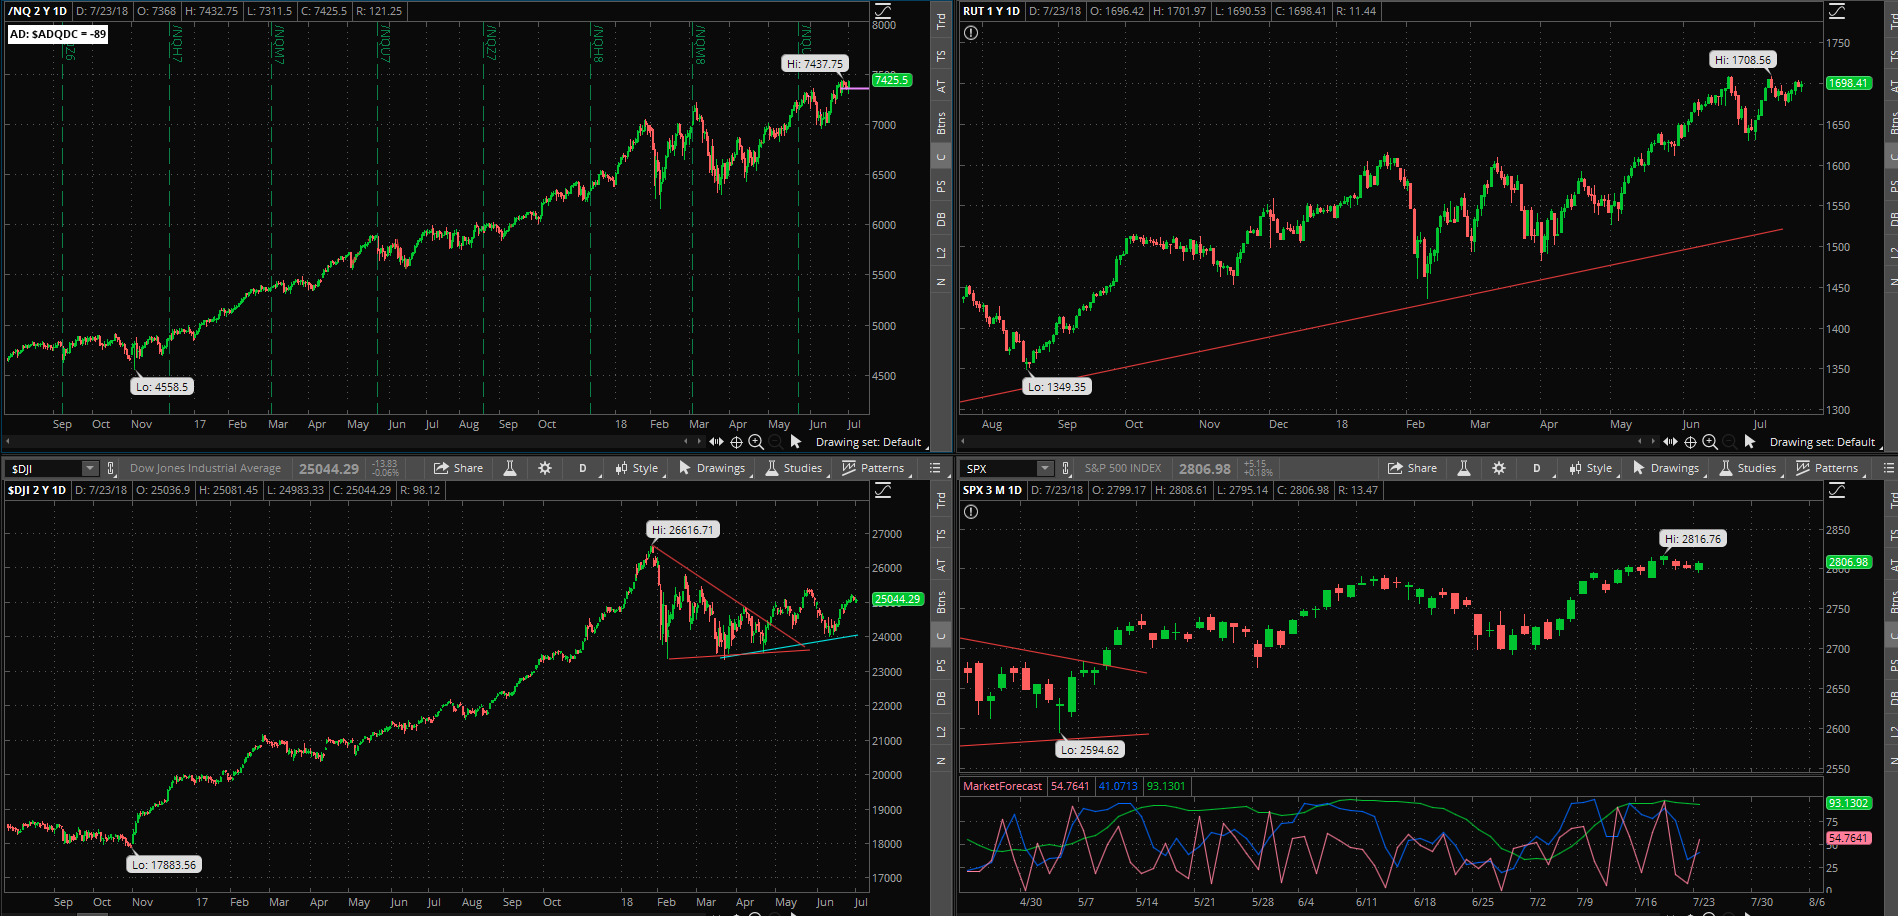Open the list menu icon in the $DJI toolbar
1898x916 pixels.
pos(935,468)
